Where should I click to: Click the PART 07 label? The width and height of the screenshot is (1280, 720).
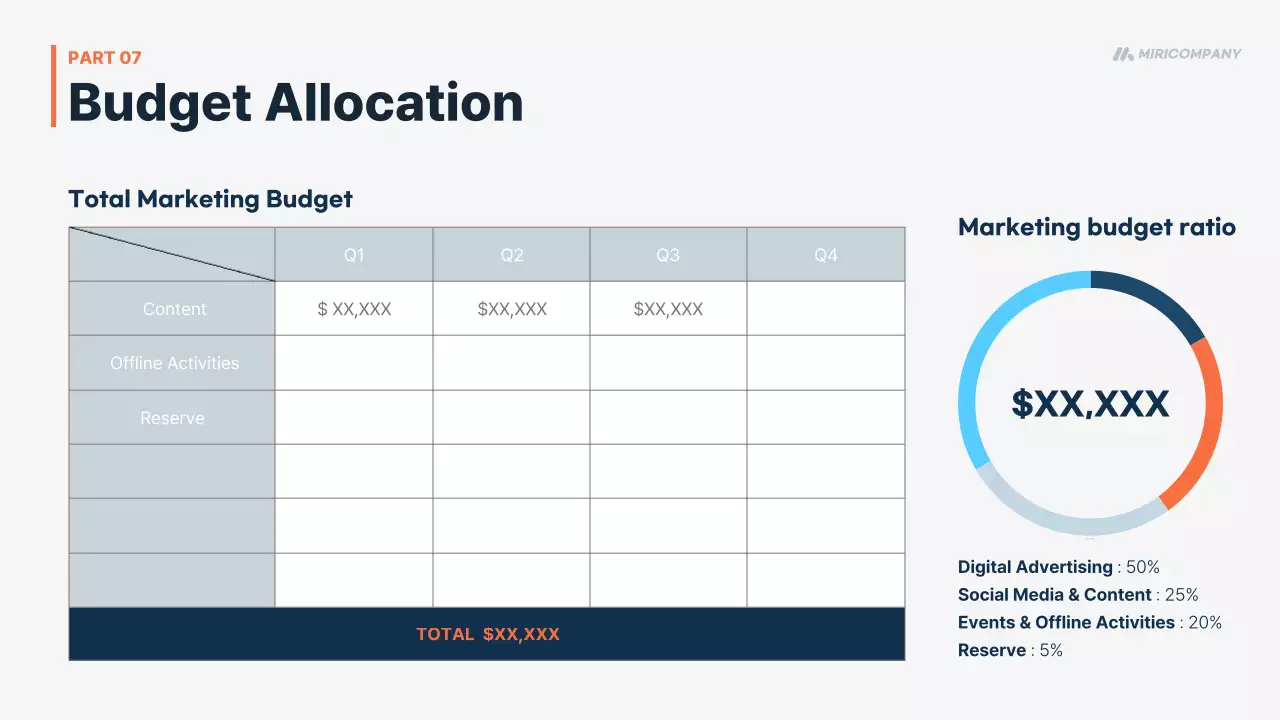[105, 58]
